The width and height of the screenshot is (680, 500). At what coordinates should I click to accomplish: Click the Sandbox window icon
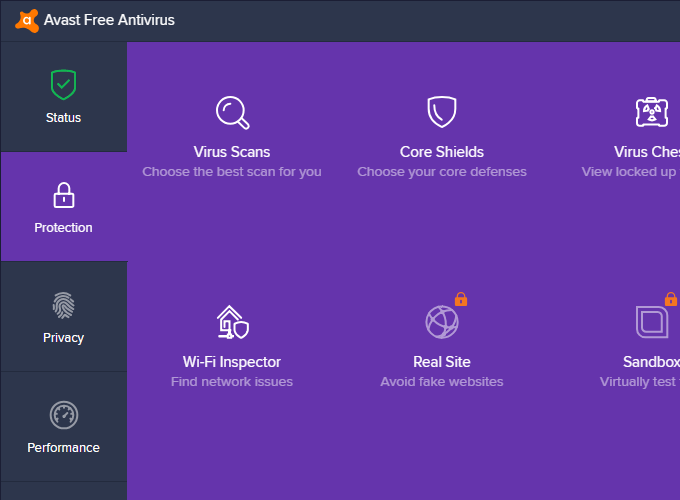pyautogui.click(x=652, y=322)
